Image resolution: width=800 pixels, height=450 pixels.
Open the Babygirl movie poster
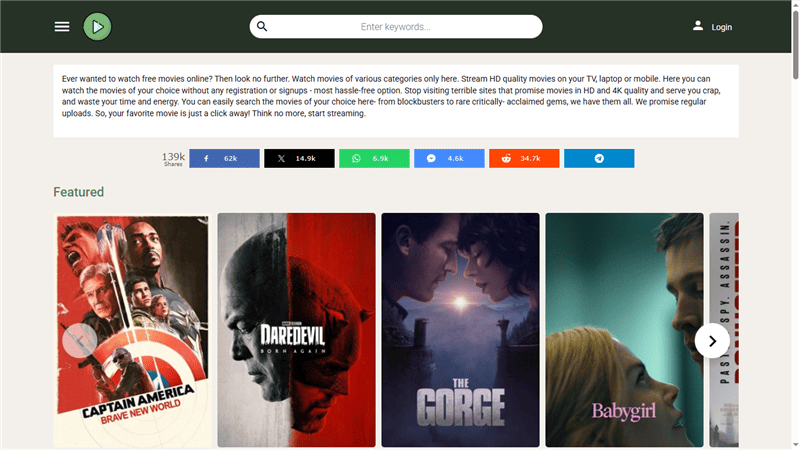click(x=624, y=330)
